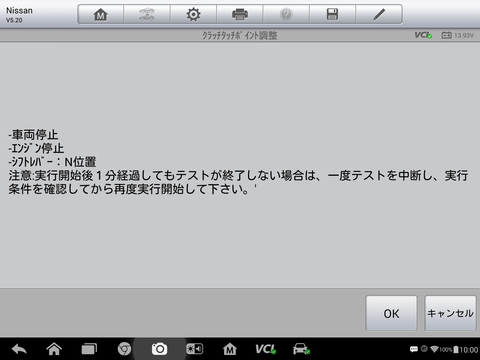Tap the Wi-Fi status icon
The width and height of the screenshot is (480, 360).
pos(434,349)
